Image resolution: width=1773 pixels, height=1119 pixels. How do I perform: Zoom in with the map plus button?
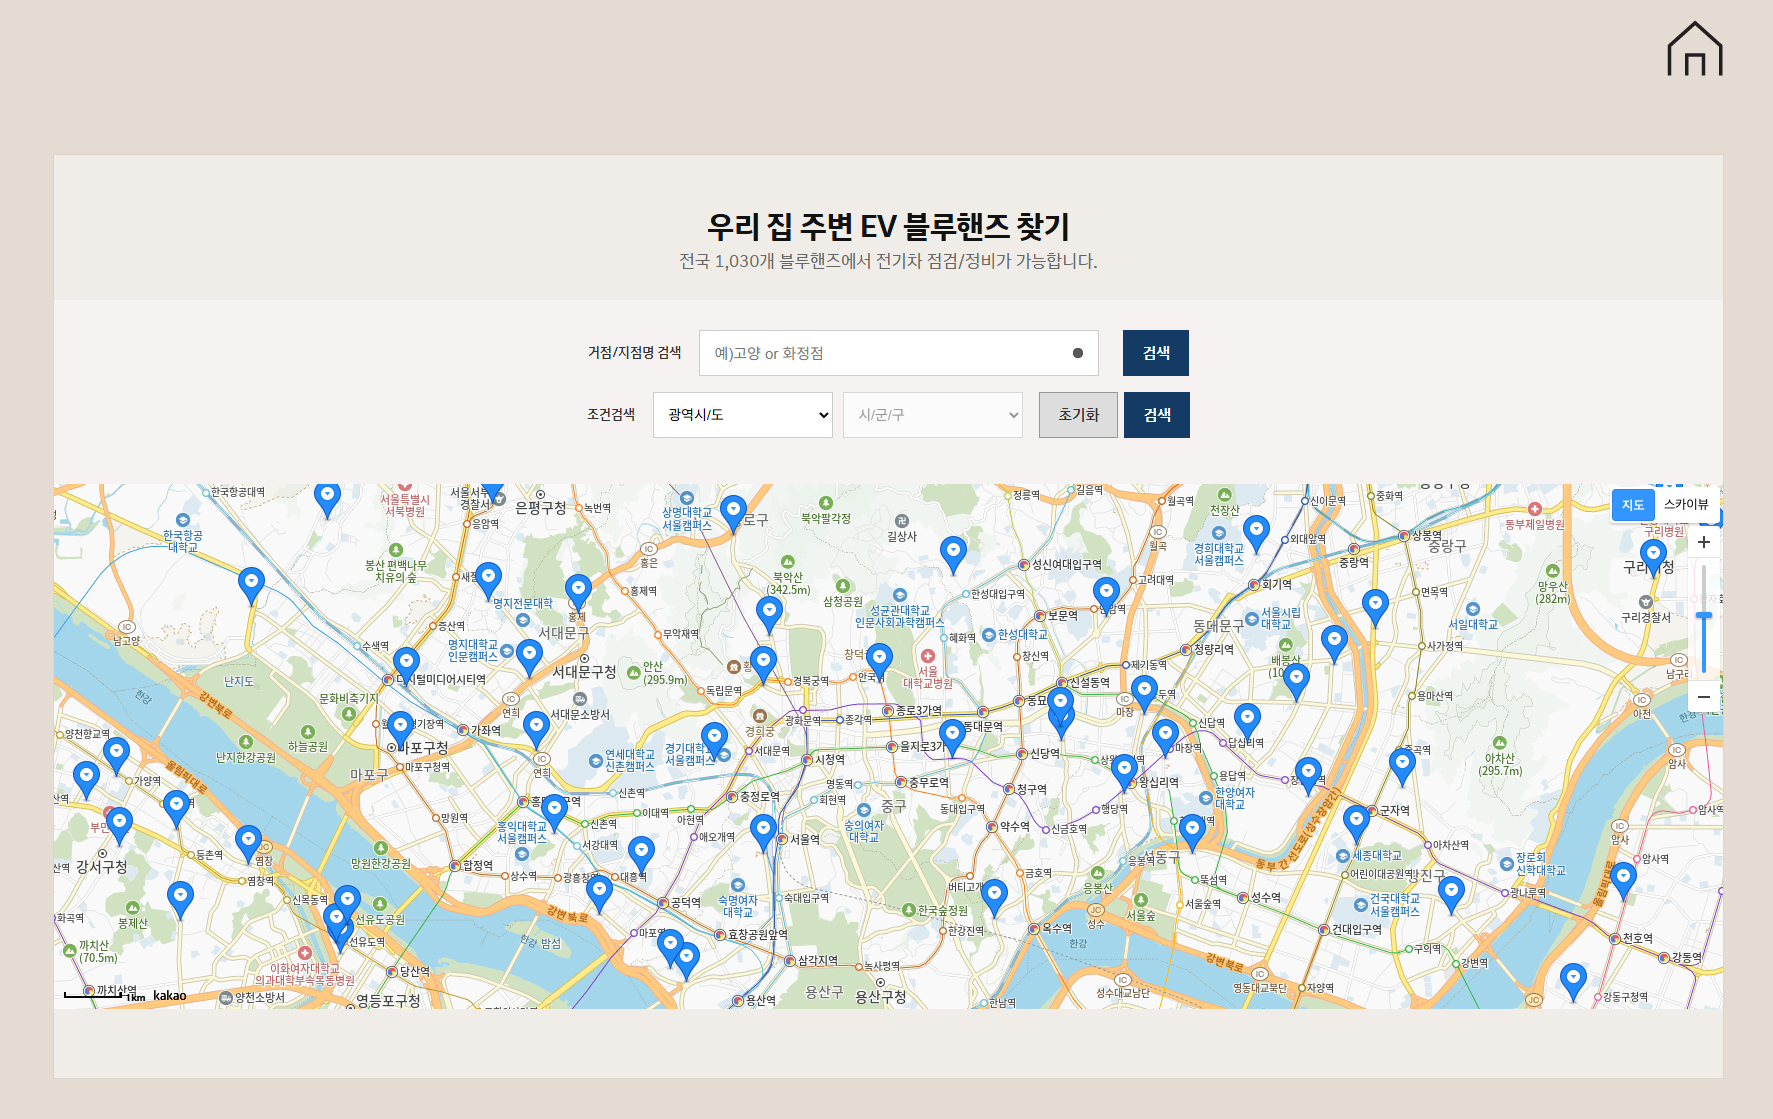(x=1704, y=542)
